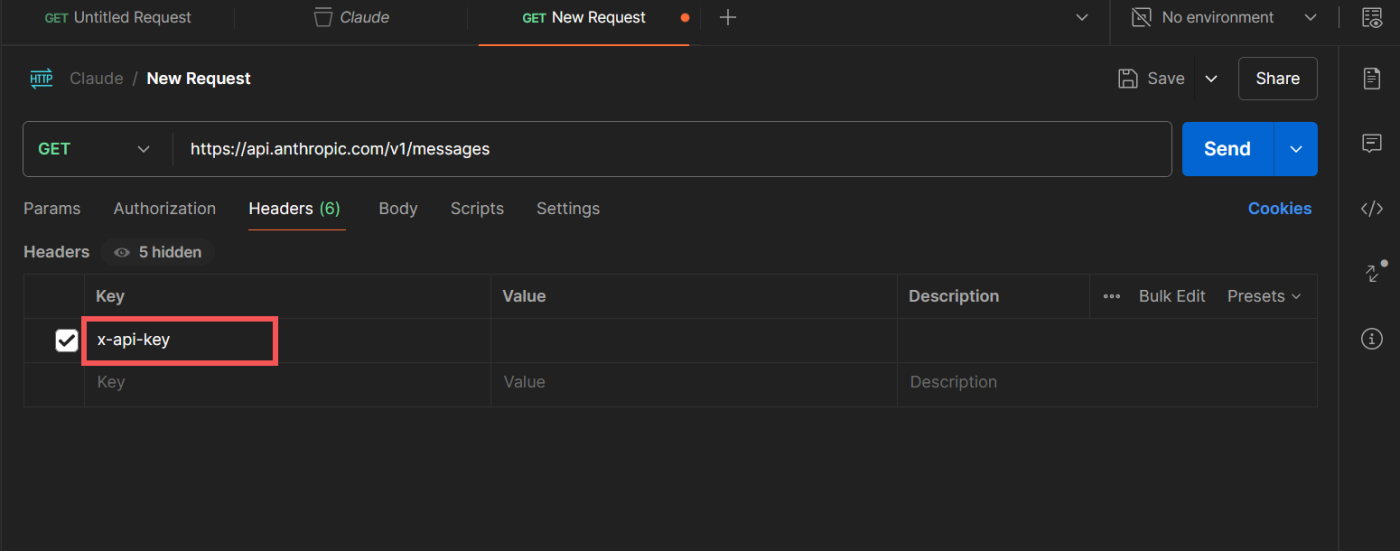This screenshot has height=551, width=1400.
Task: Click the Save disk icon
Action: tap(1127, 79)
